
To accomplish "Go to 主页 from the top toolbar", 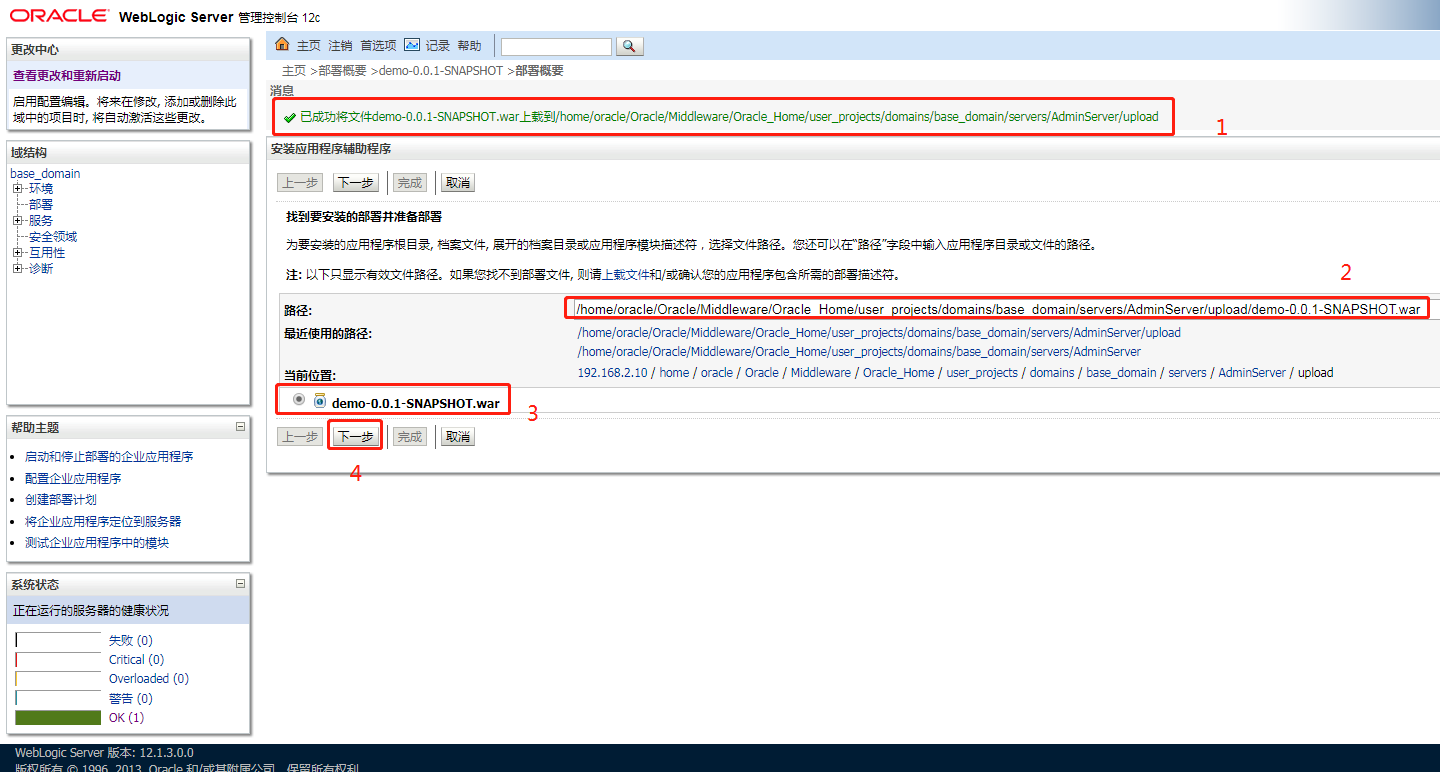I will point(309,46).
